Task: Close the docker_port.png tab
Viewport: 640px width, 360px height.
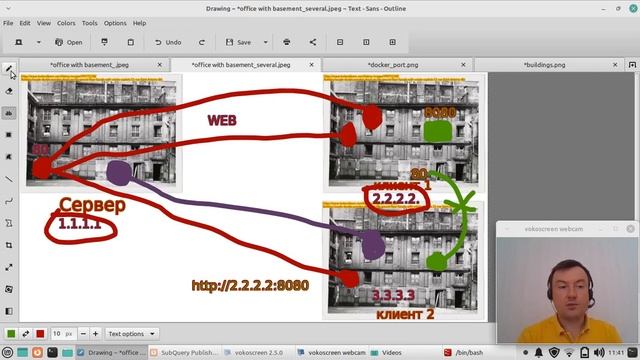Action: click(x=463, y=64)
